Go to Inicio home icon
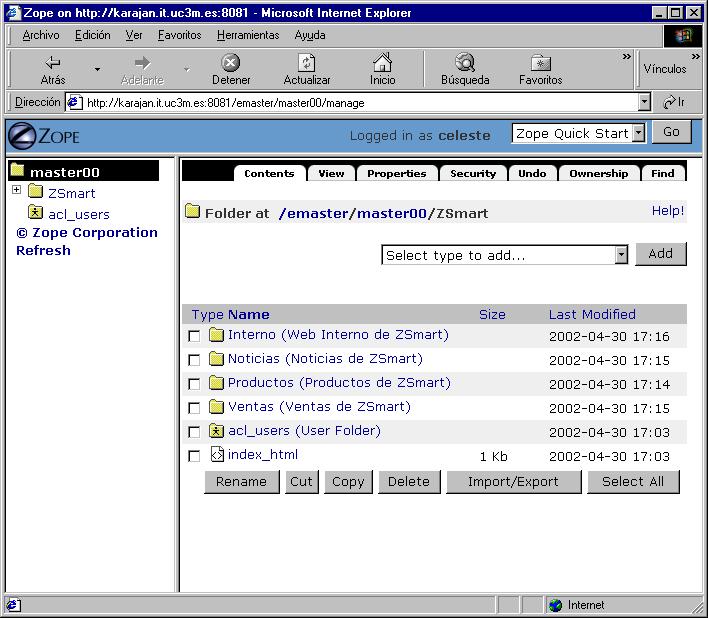The width and height of the screenshot is (708, 618). [x=382, y=63]
